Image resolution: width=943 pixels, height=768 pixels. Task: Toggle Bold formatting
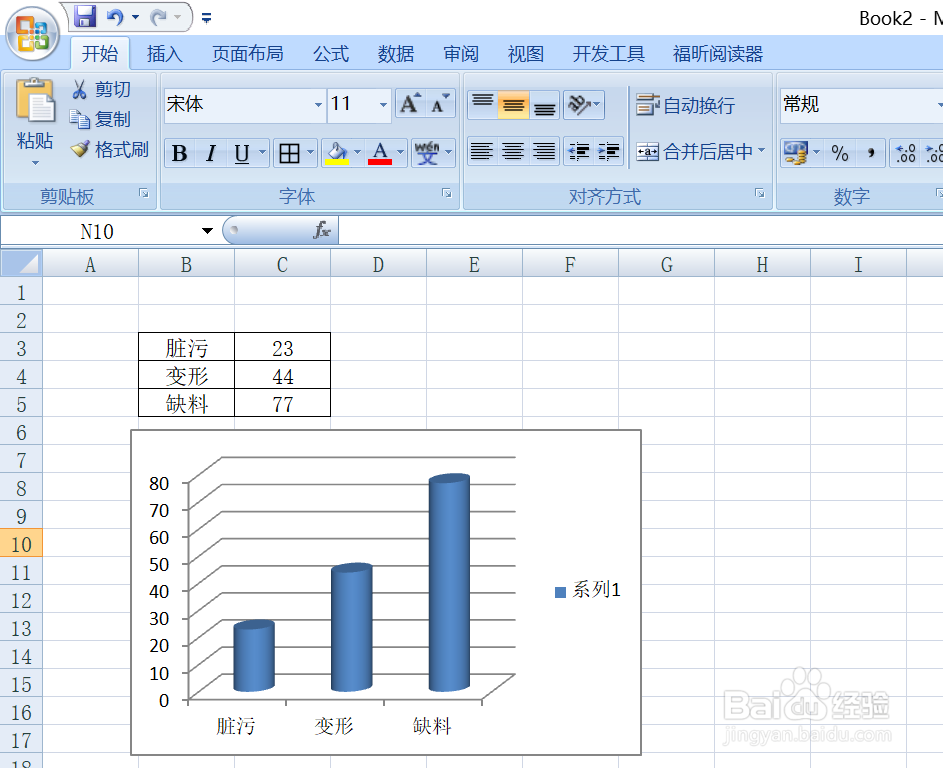click(179, 153)
